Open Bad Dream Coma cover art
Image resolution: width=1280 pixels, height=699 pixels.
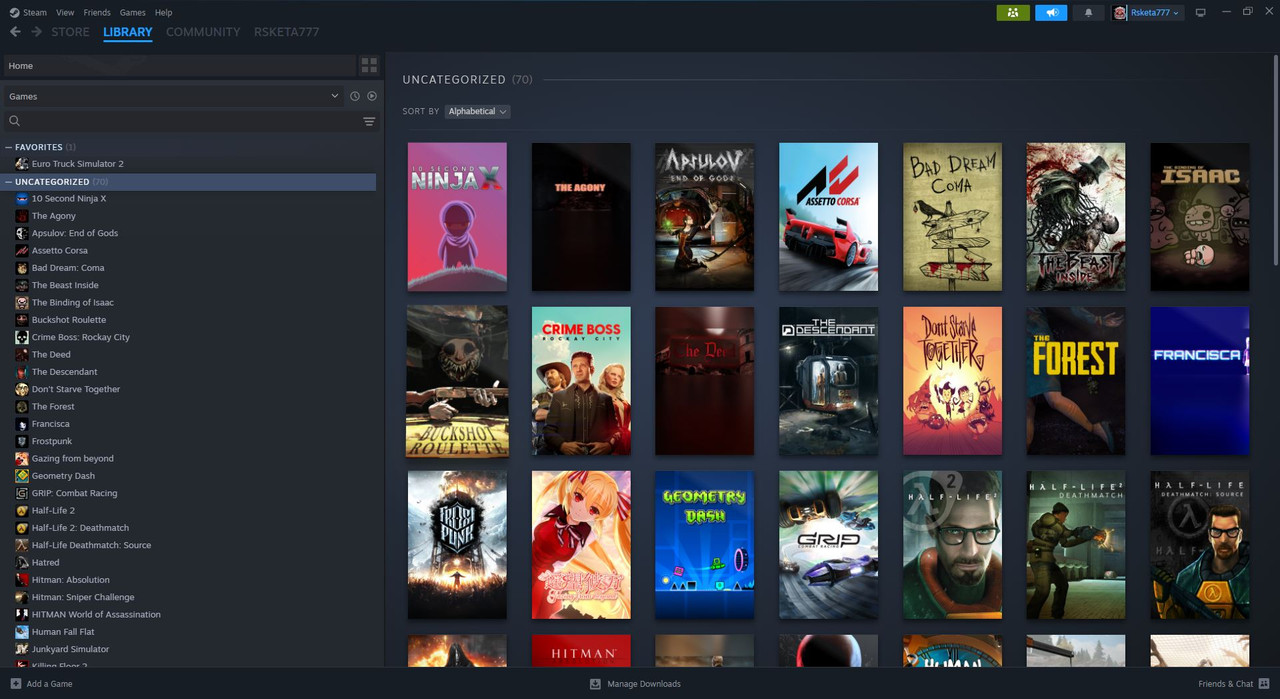(x=952, y=217)
